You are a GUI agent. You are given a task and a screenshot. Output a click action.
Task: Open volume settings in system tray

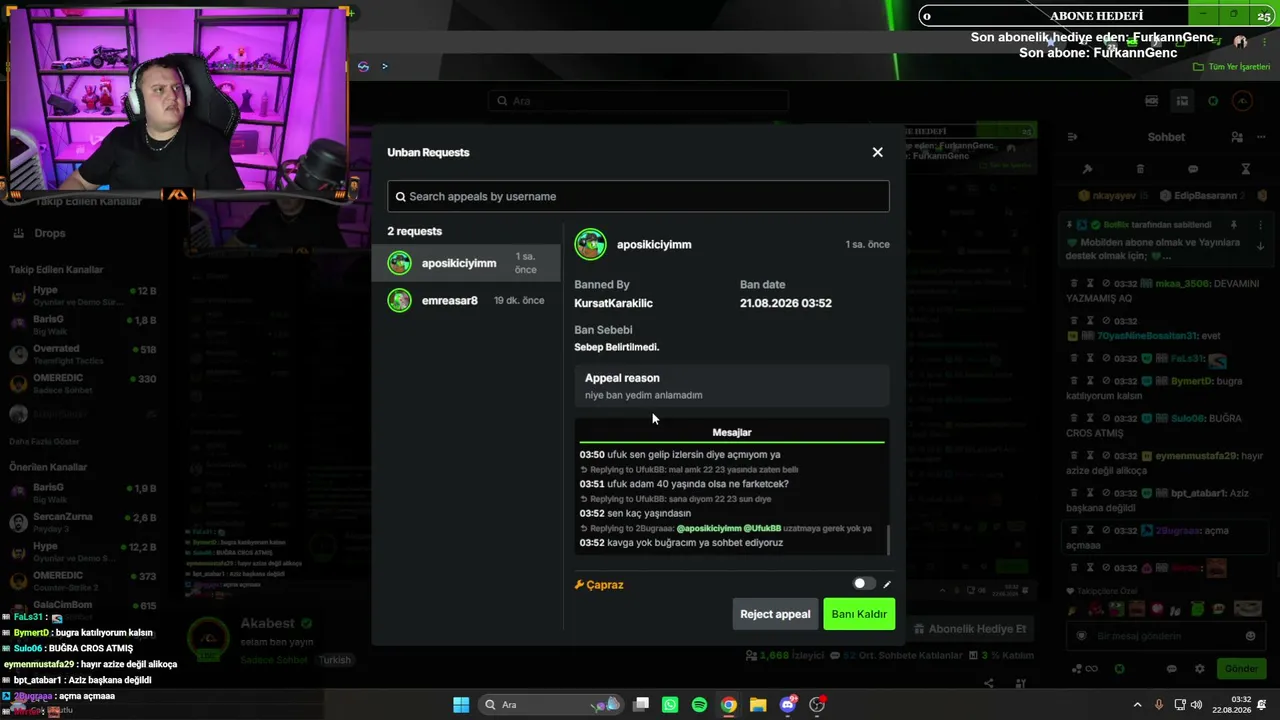[1196, 705]
